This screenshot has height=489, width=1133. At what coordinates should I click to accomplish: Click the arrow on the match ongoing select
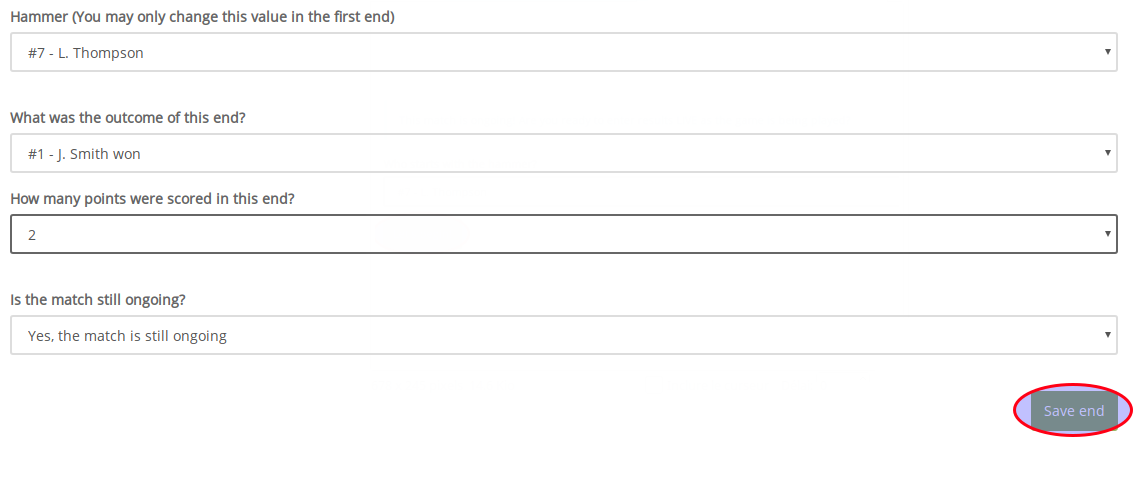(x=1107, y=335)
